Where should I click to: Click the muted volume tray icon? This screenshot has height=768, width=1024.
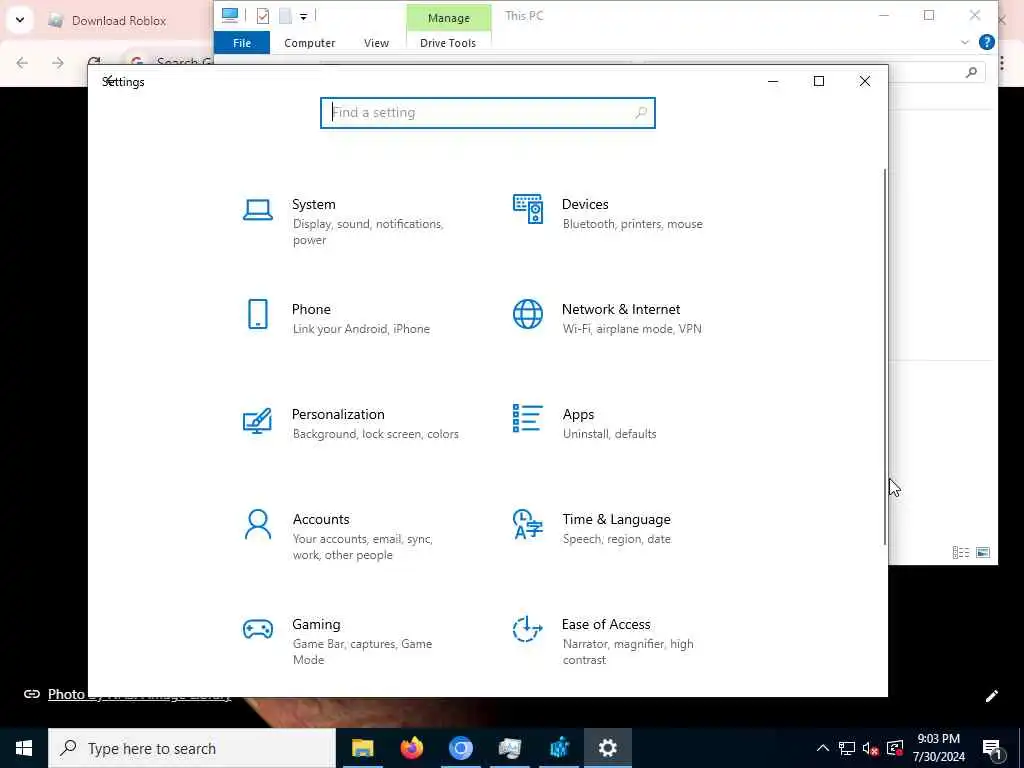click(x=871, y=748)
